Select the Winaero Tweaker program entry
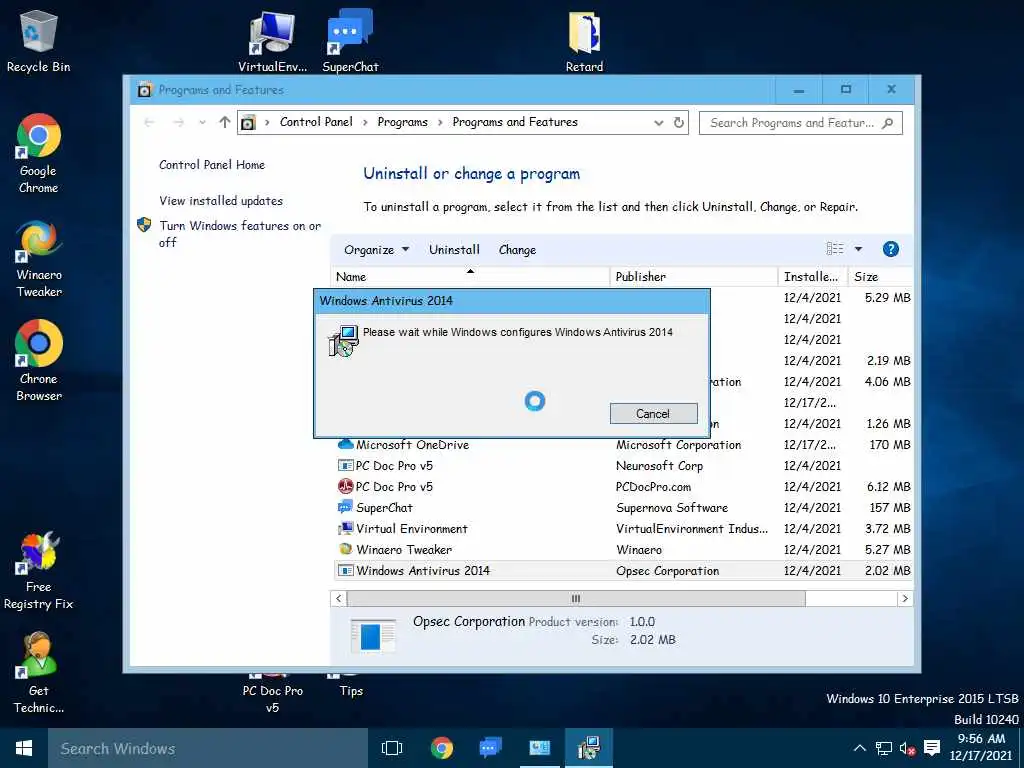 623,549
